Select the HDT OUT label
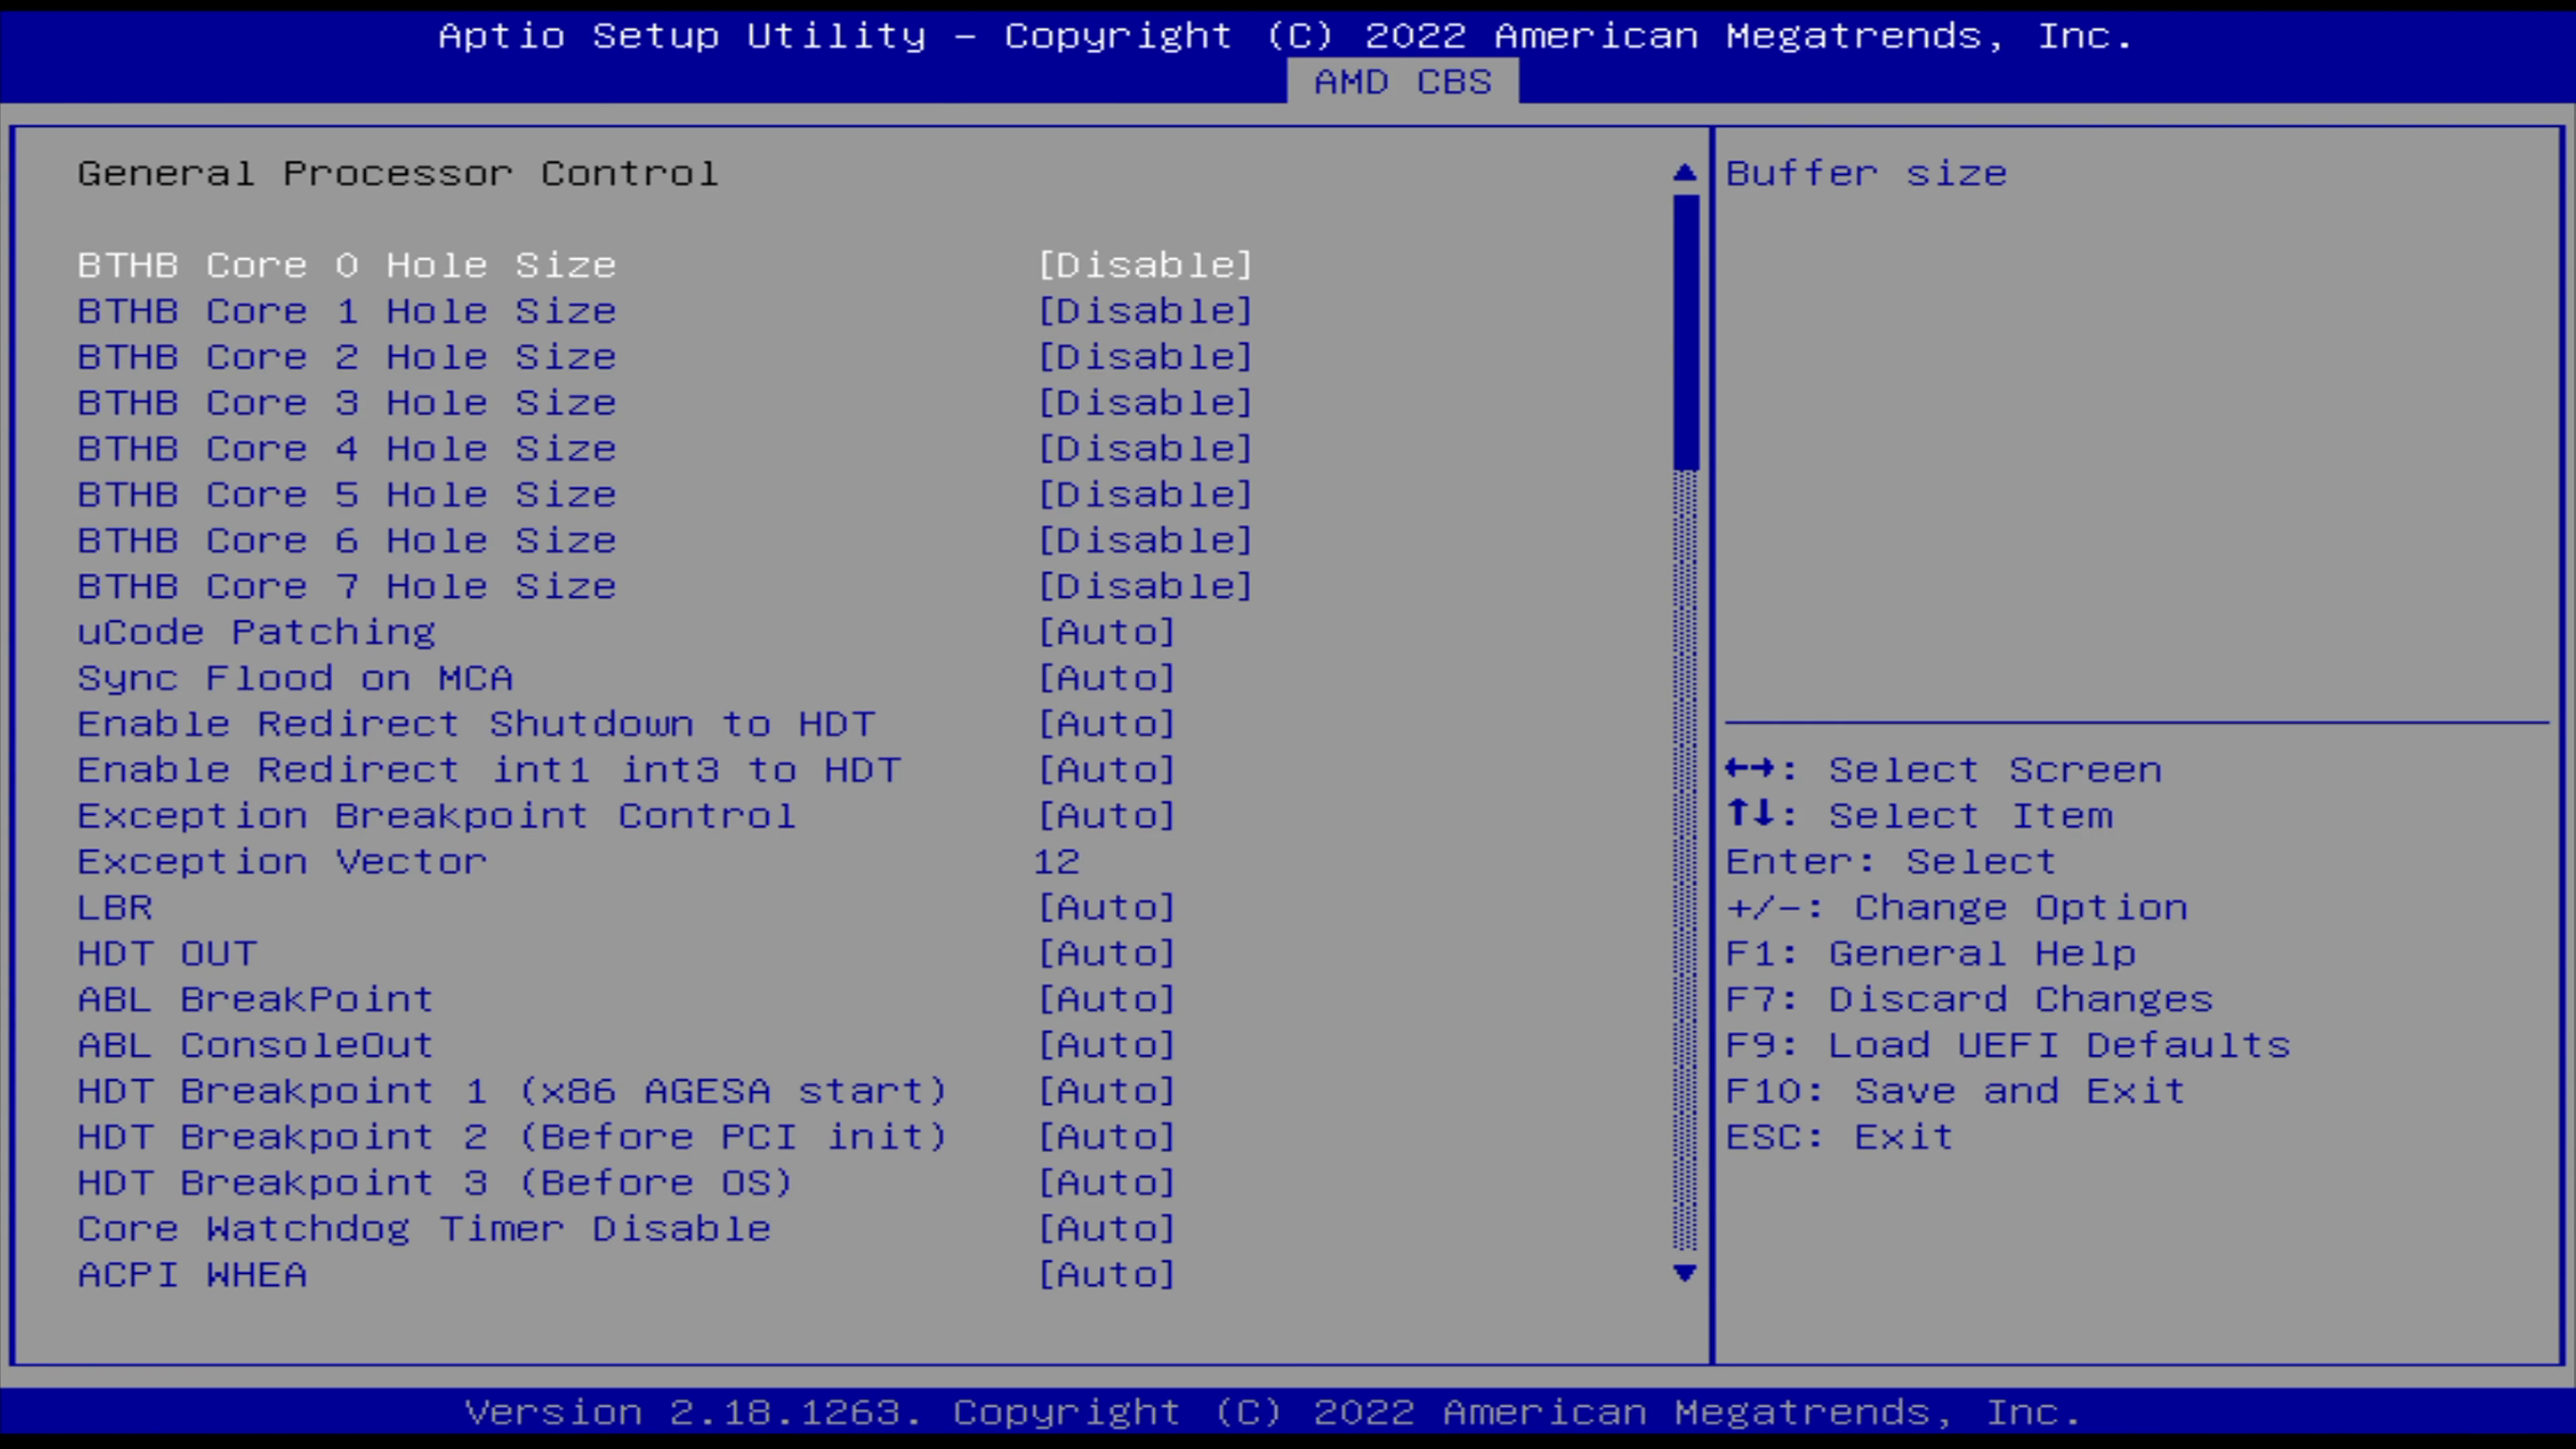 click(167, 954)
